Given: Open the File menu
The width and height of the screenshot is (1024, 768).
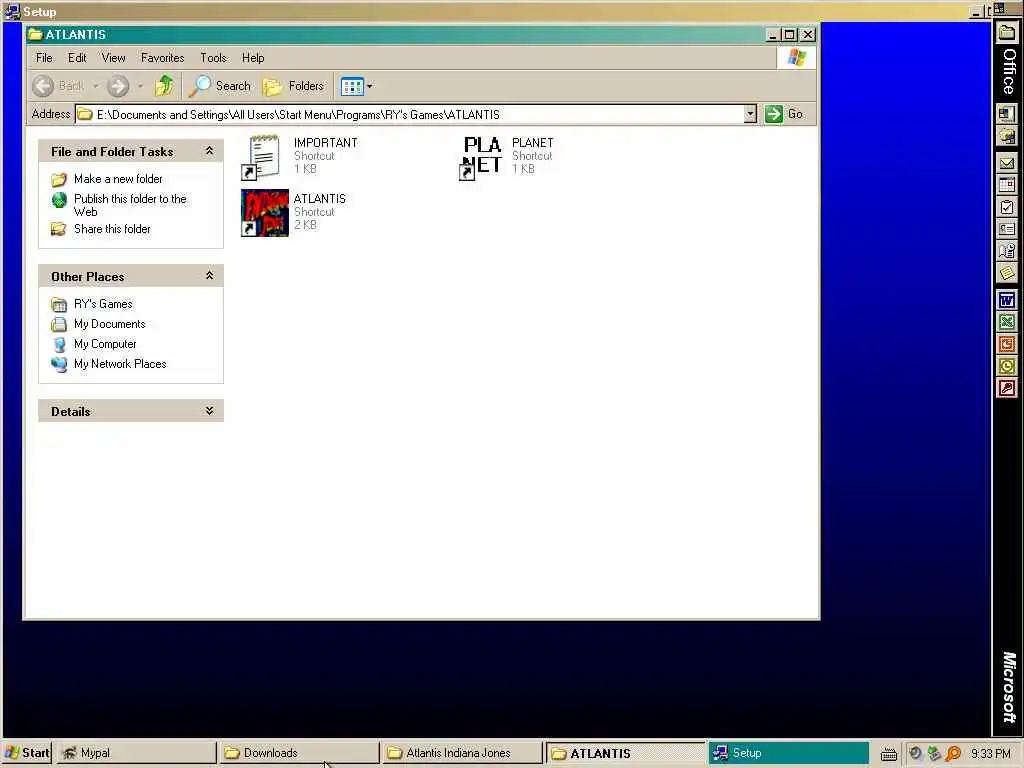Looking at the screenshot, I should coord(44,57).
